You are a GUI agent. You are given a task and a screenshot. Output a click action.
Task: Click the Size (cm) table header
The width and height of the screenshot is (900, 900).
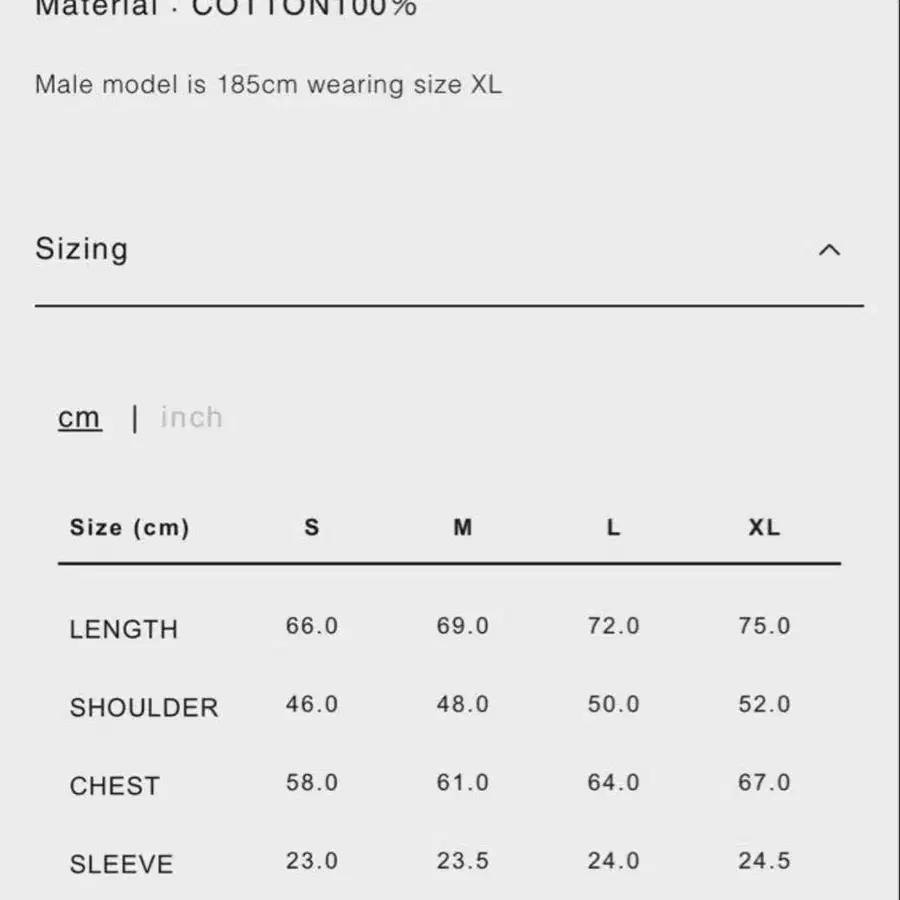[x=129, y=527]
